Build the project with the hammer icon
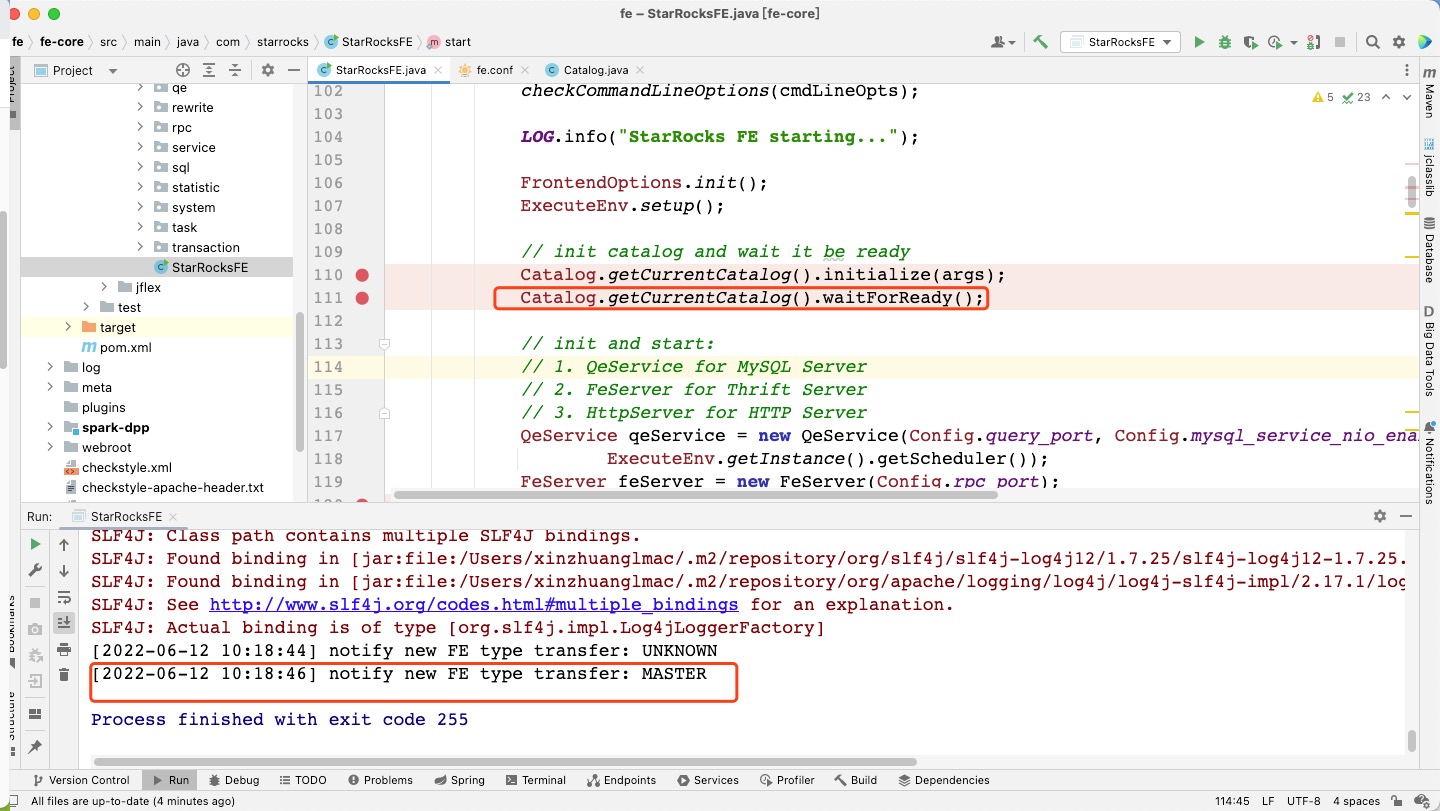The height and width of the screenshot is (811, 1440). pos(1040,42)
